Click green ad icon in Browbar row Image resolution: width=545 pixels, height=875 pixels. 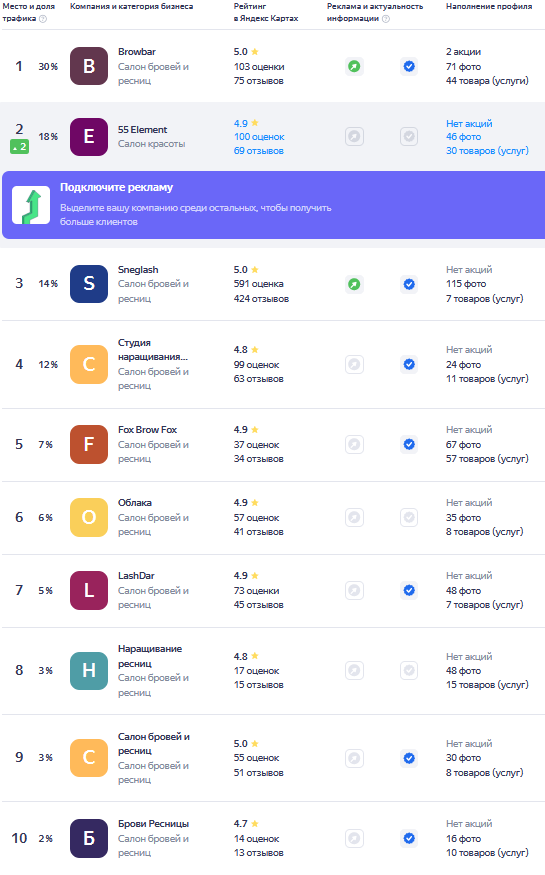[354, 66]
